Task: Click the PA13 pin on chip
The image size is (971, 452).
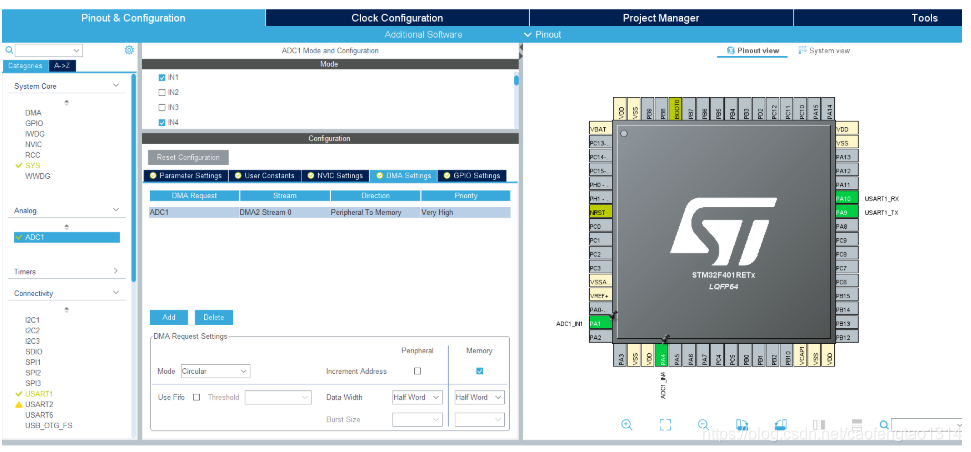Action: click(847, 157)
